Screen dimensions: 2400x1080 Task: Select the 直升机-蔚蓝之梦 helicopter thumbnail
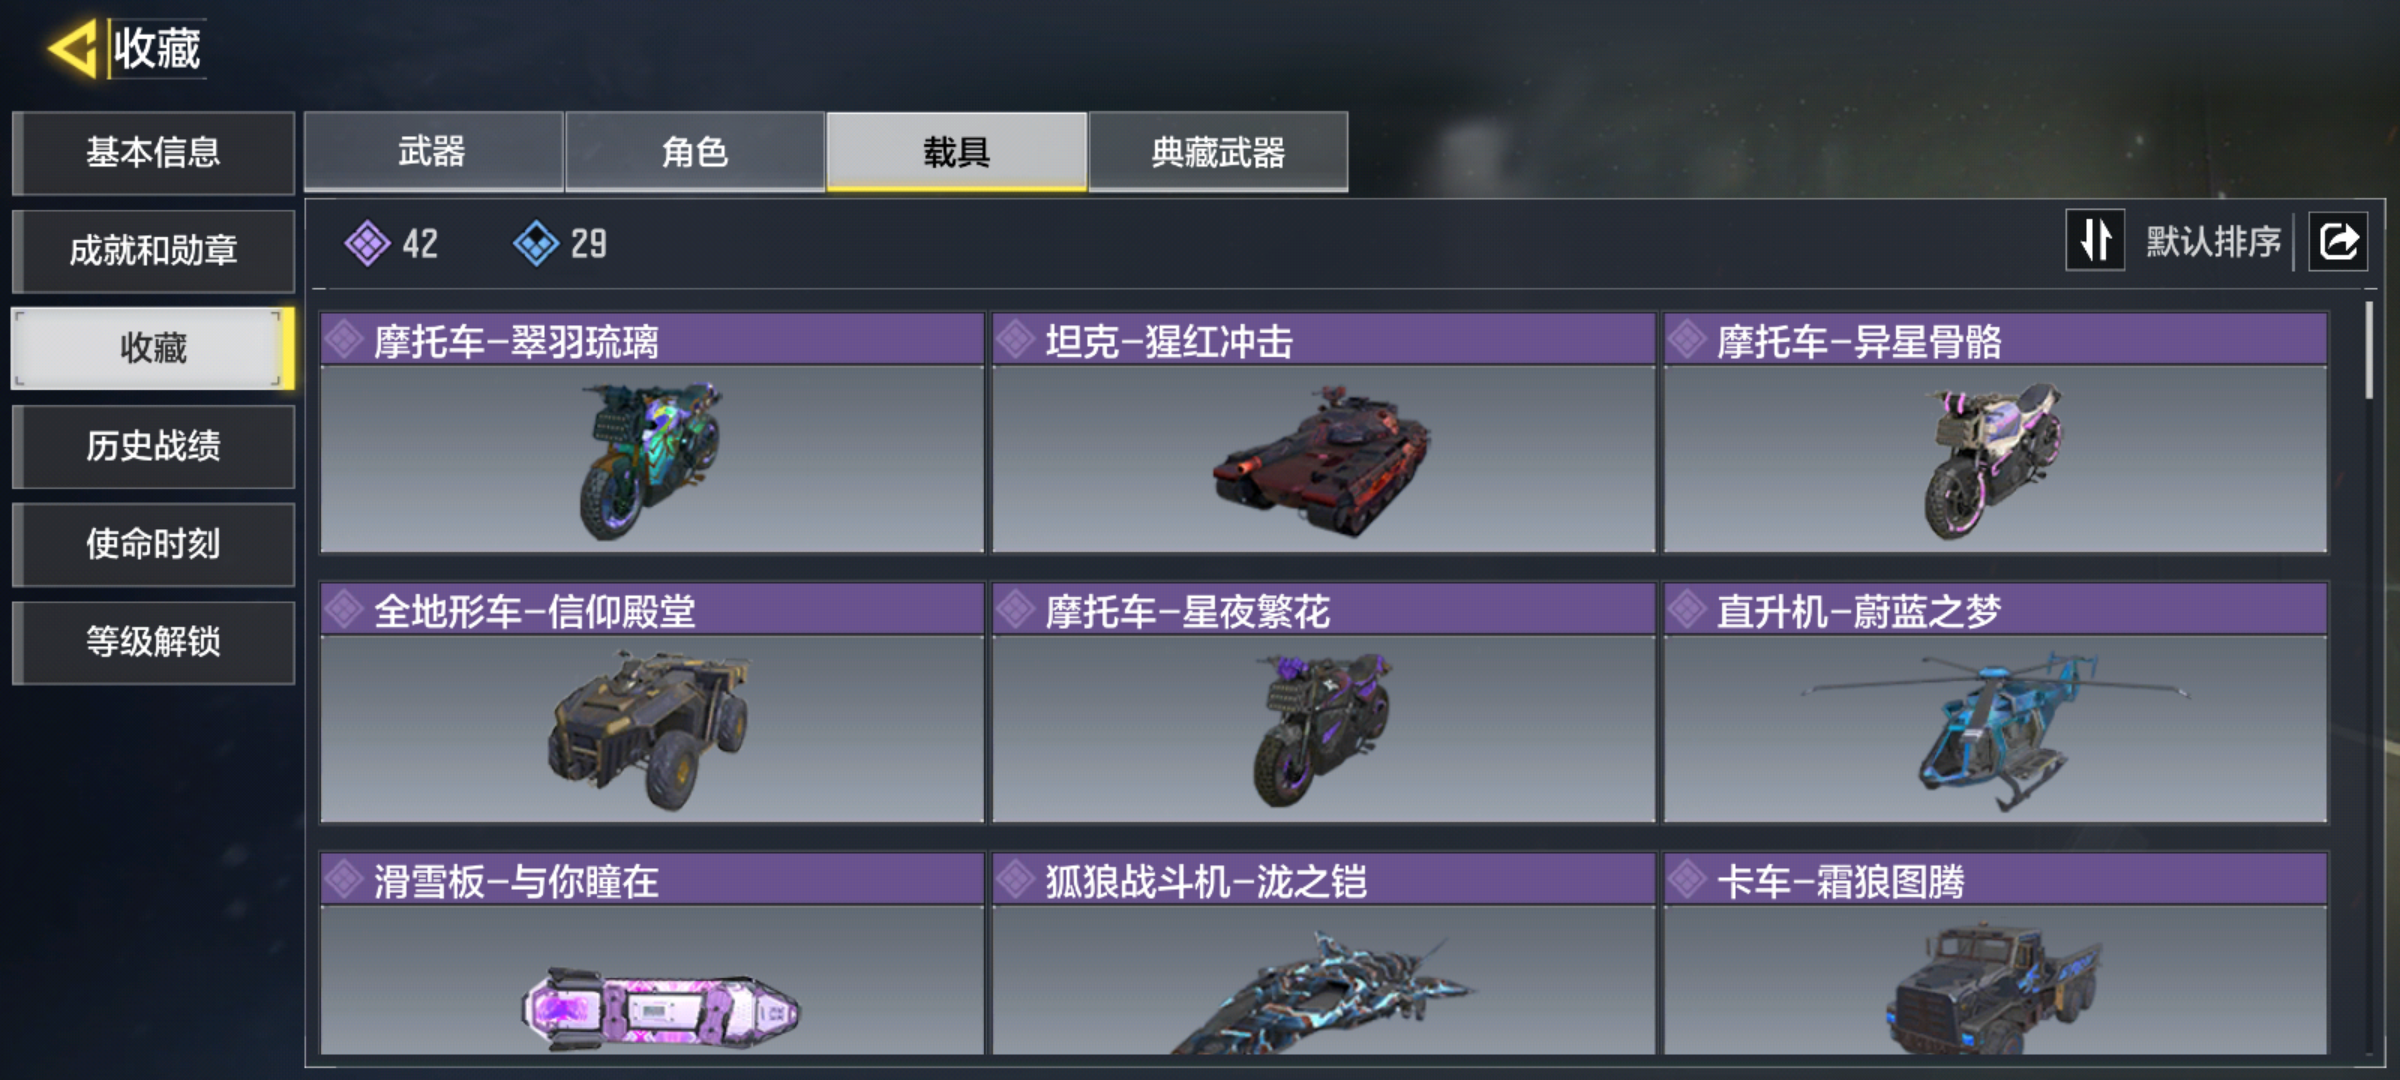coord(1995,730)
